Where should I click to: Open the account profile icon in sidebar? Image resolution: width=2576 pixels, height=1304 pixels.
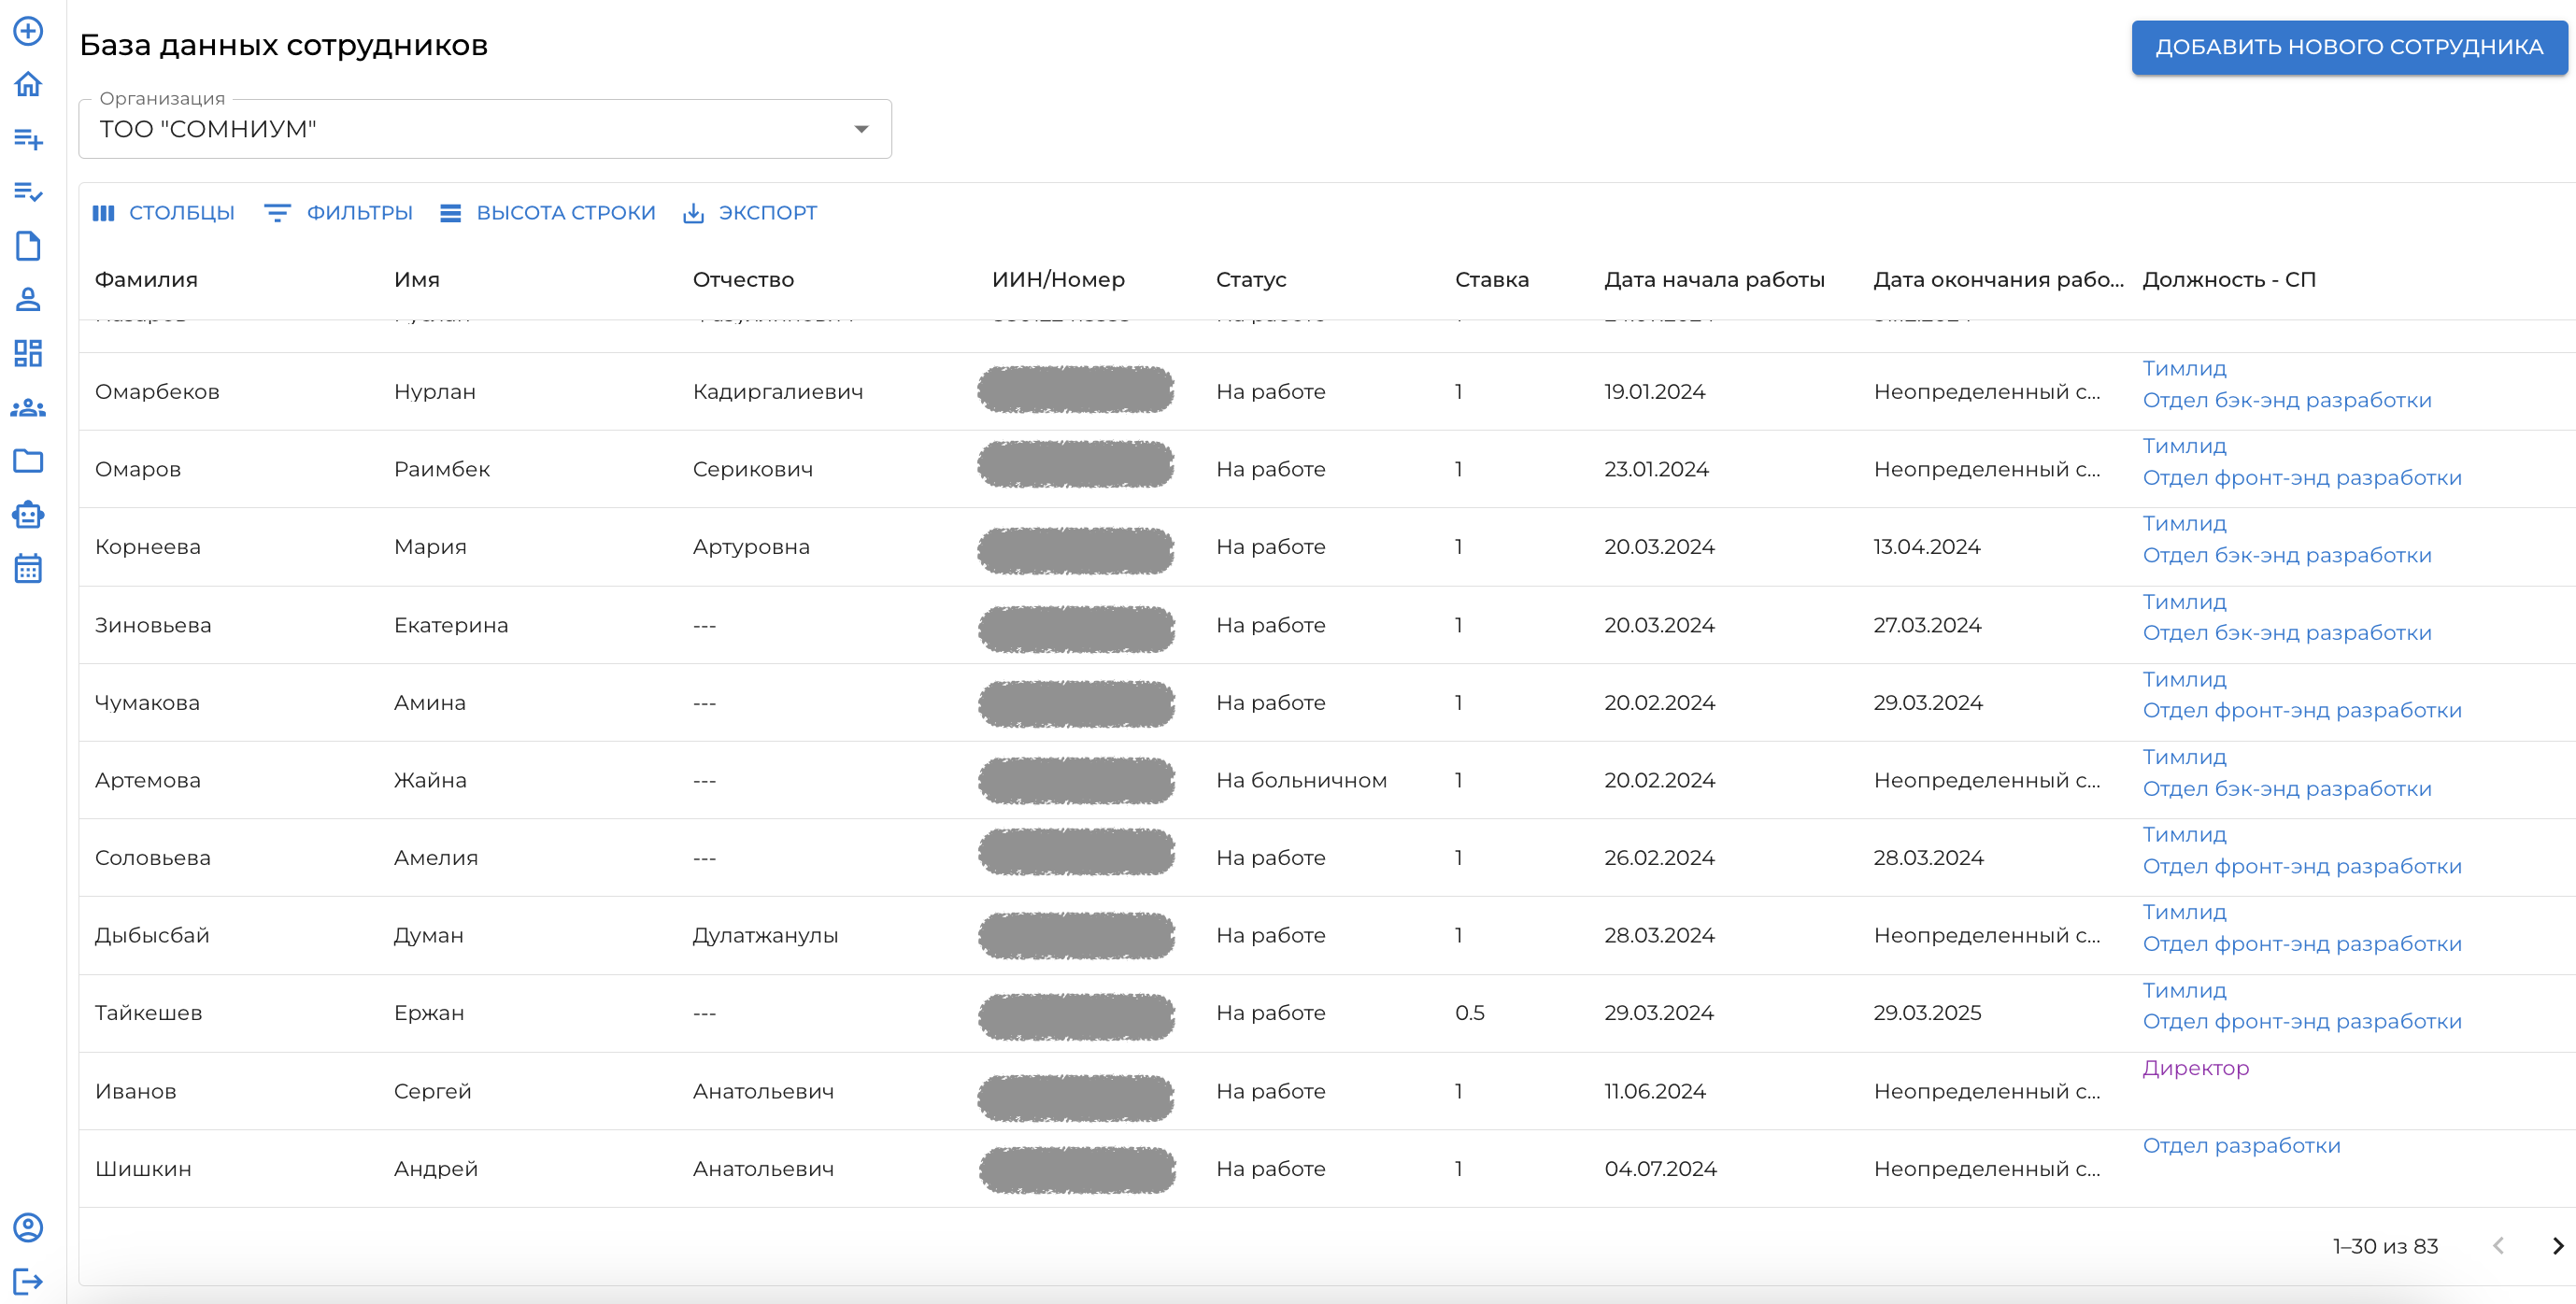tap(28, 1227)
